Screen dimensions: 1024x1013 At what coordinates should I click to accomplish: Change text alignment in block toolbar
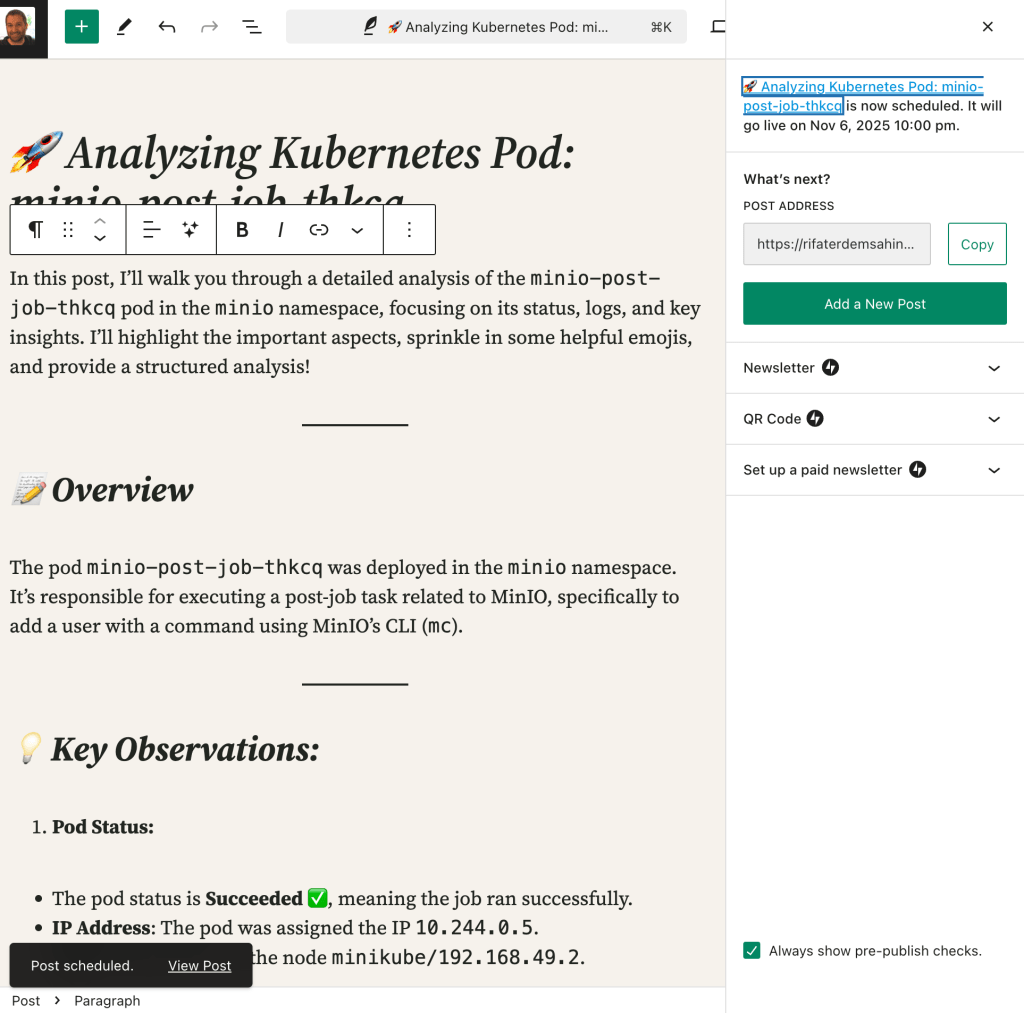(152, 230)
